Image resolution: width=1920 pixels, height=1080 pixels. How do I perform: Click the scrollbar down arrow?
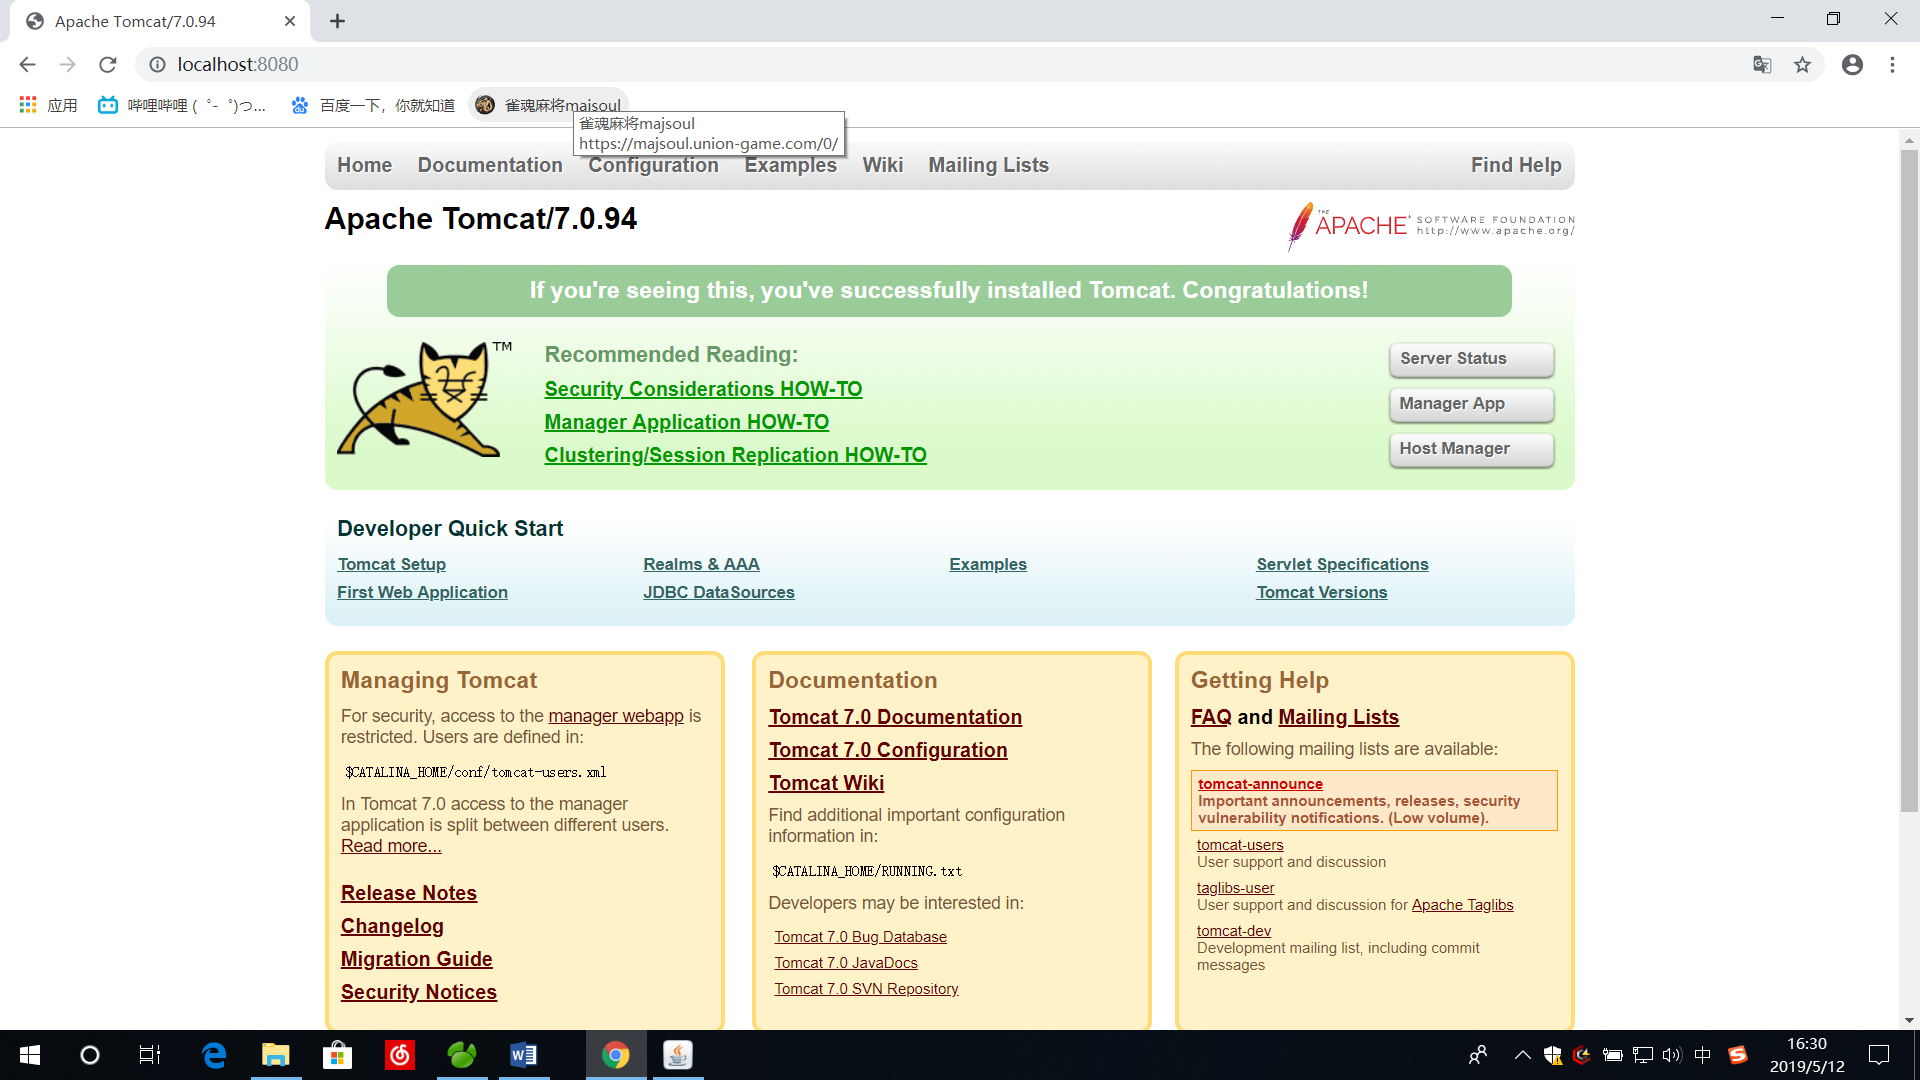(1909, 1020)
